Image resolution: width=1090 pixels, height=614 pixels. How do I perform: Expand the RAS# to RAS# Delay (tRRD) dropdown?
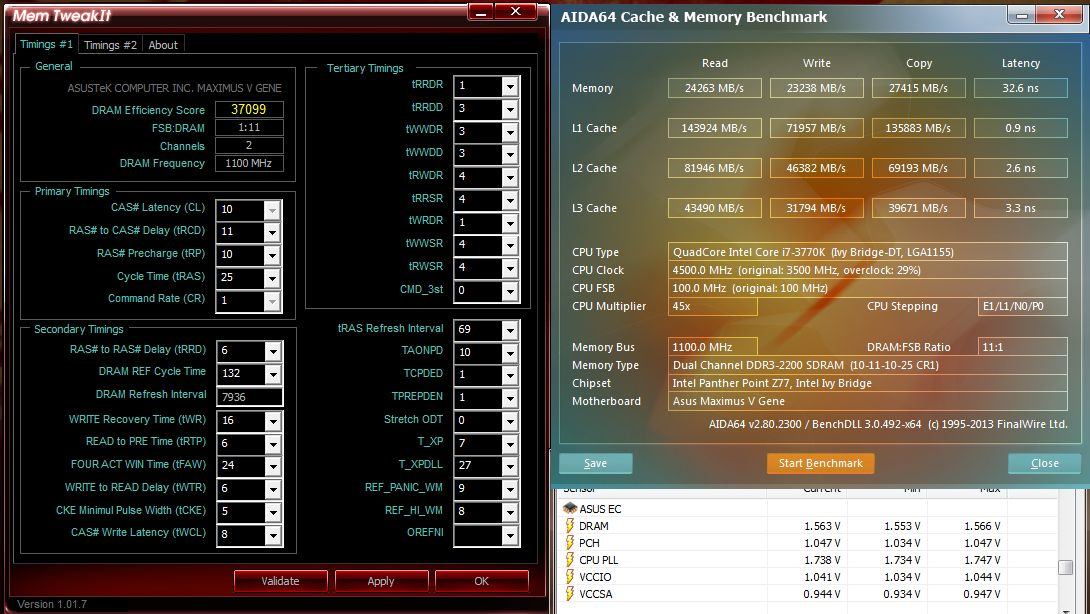pyautogui.click(x=273, y=350)
